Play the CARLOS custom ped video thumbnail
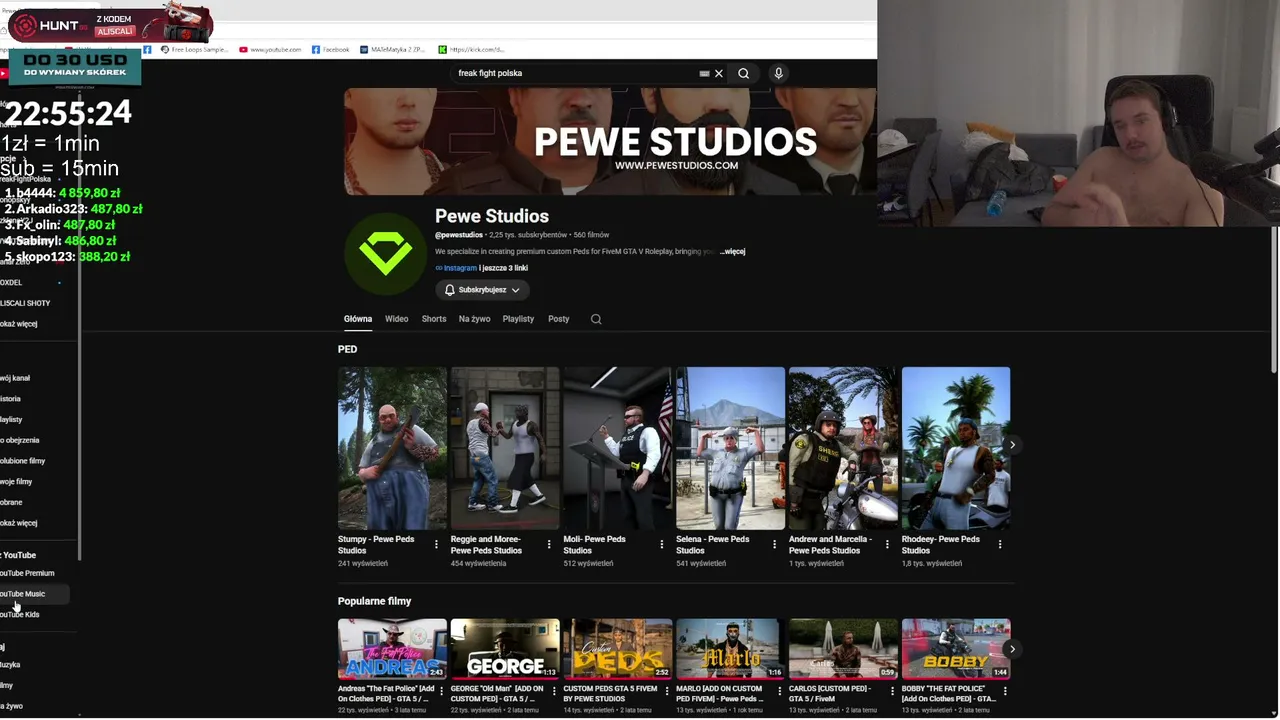The image size is (1280, 720). pyautogui.click(x=843, y=649)
